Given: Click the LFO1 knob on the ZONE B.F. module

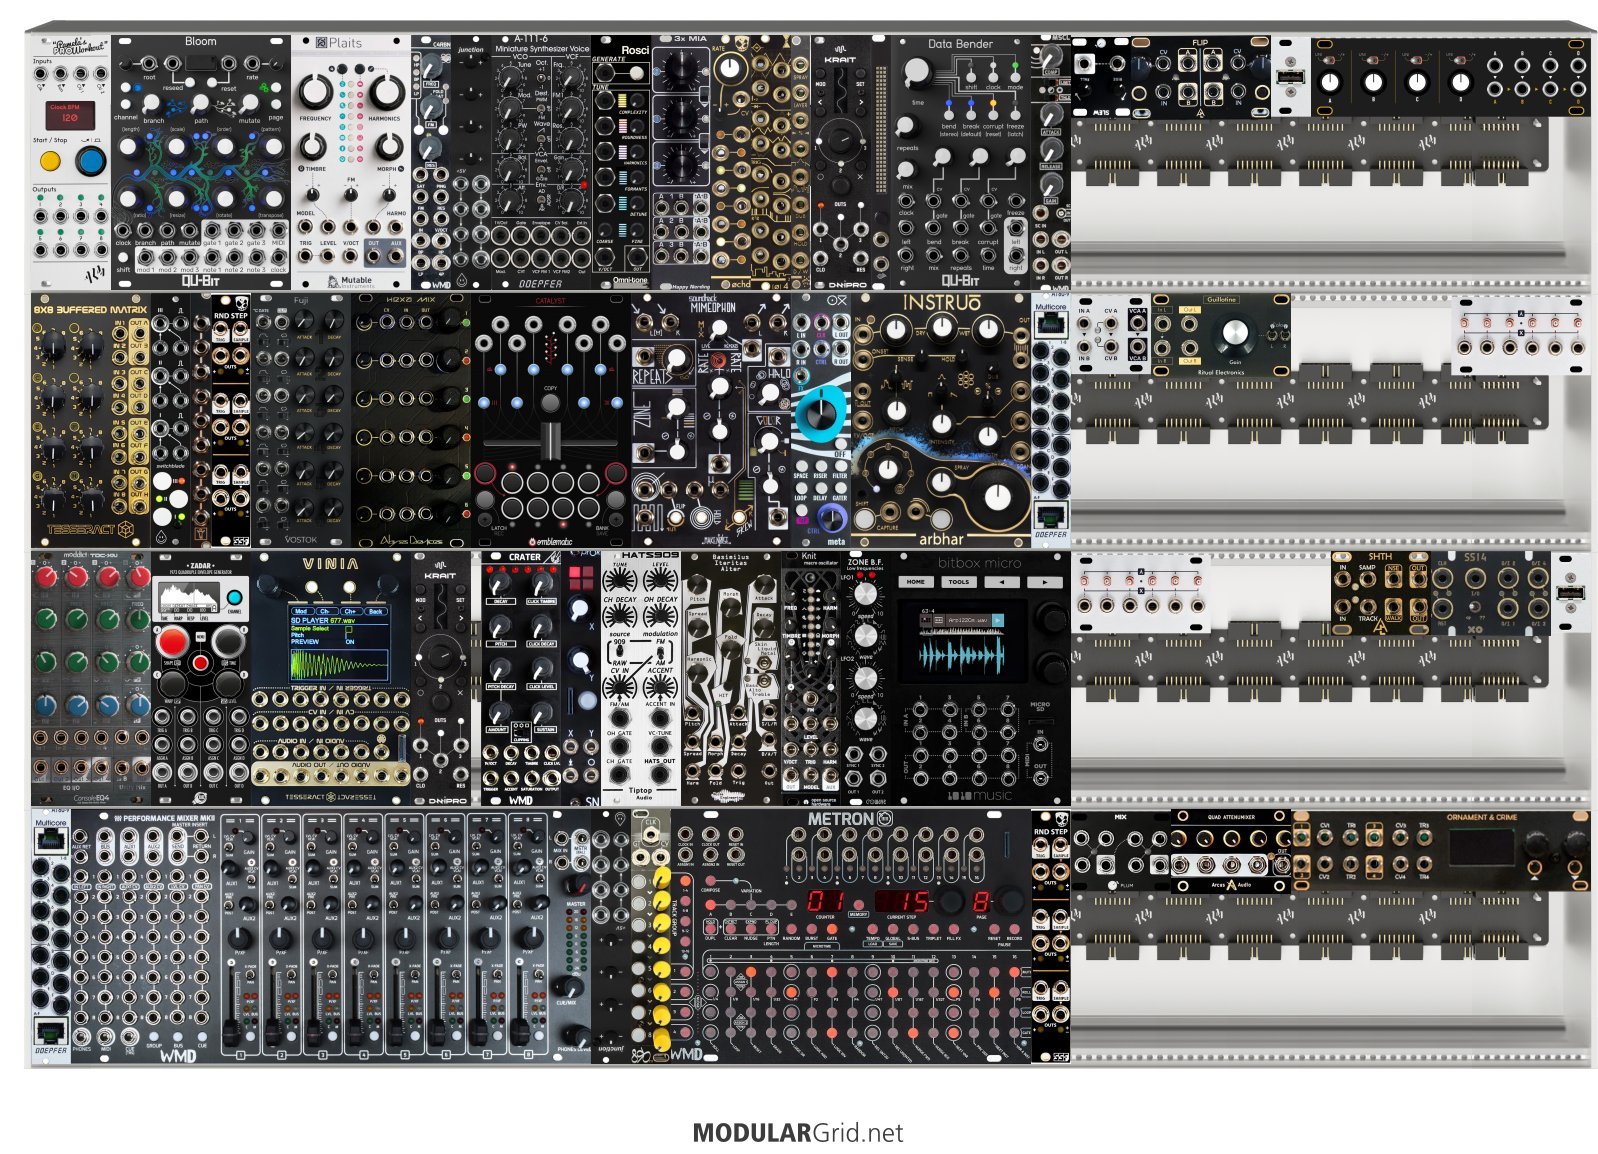Looking at the screenshot, I should coord(866,594).
